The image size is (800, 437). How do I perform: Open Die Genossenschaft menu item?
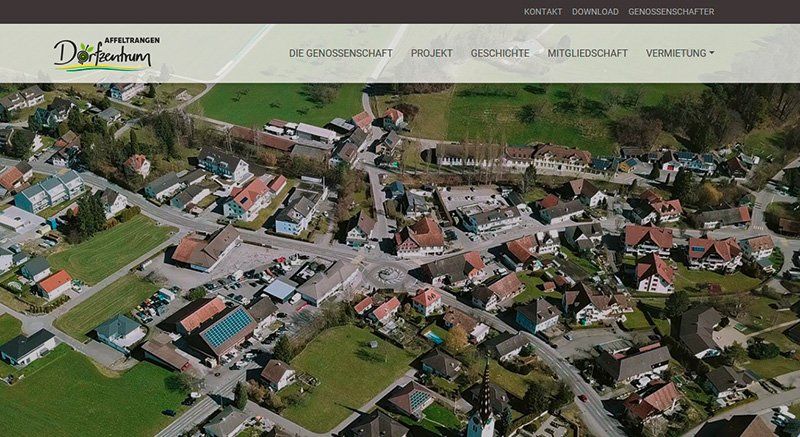[341, 53]
